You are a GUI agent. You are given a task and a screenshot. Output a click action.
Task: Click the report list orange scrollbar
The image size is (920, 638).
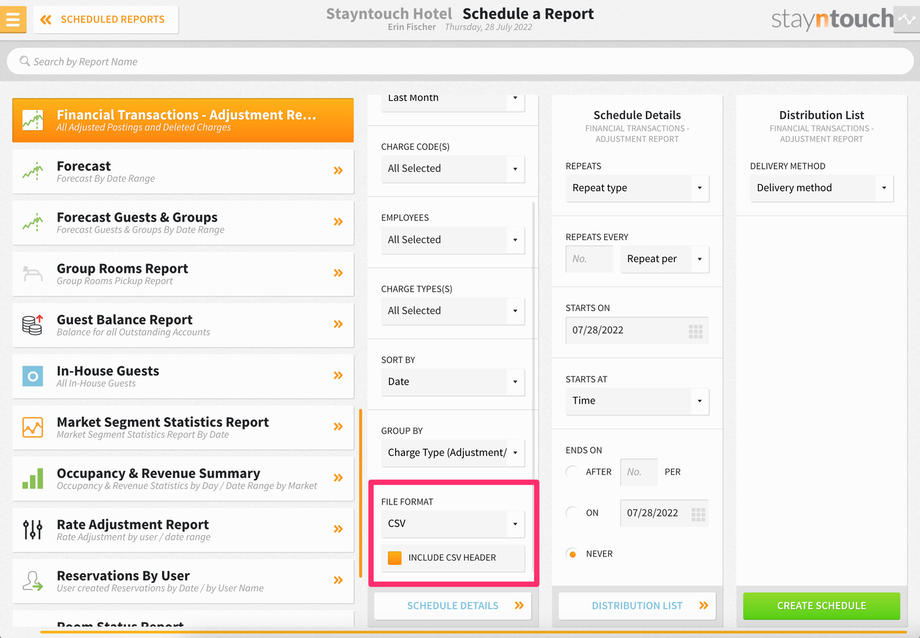(x=360, y=494)
